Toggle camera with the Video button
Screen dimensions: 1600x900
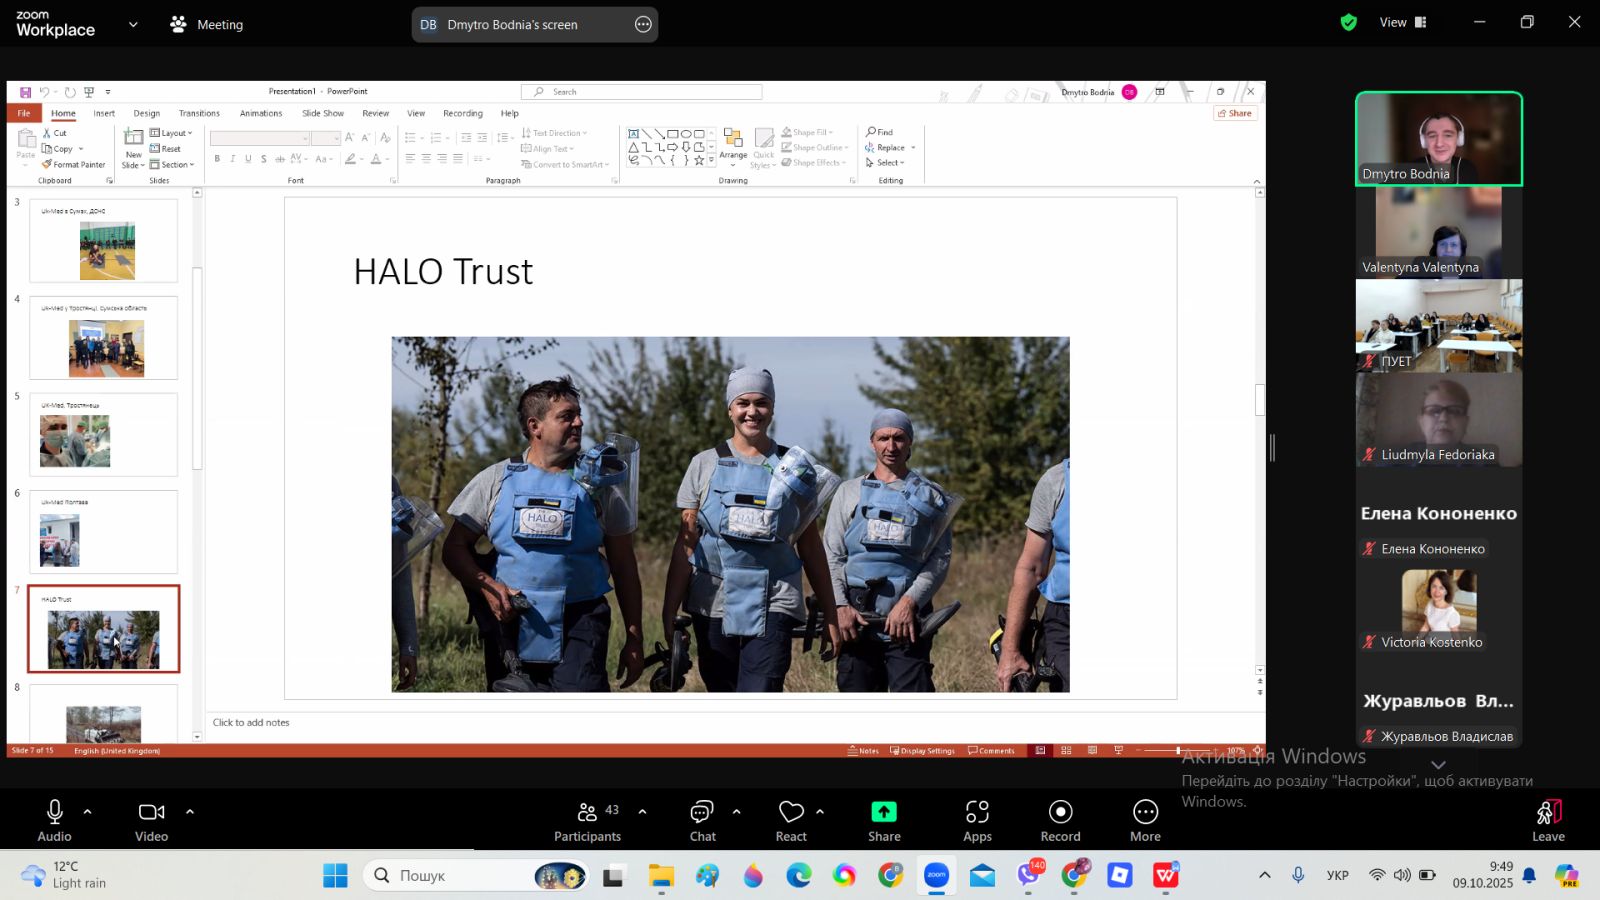point(152,820)
